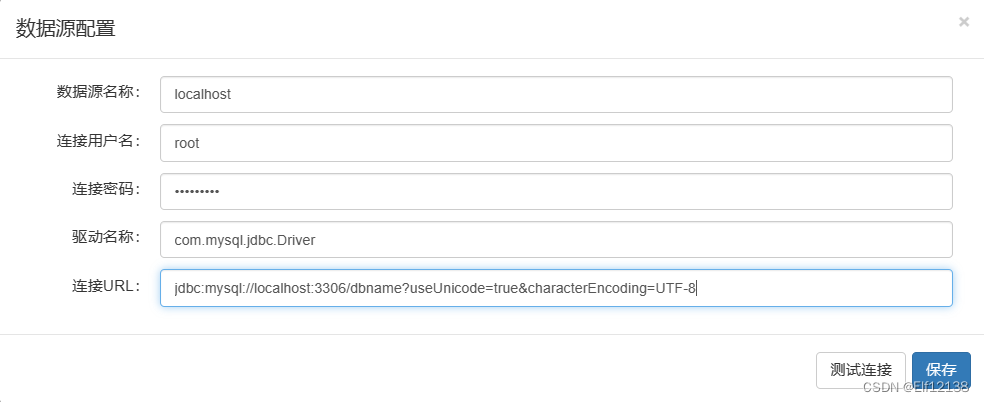Click the masked password dots
The height and width of the screenshot is (402, 984).
click(197, 192)
